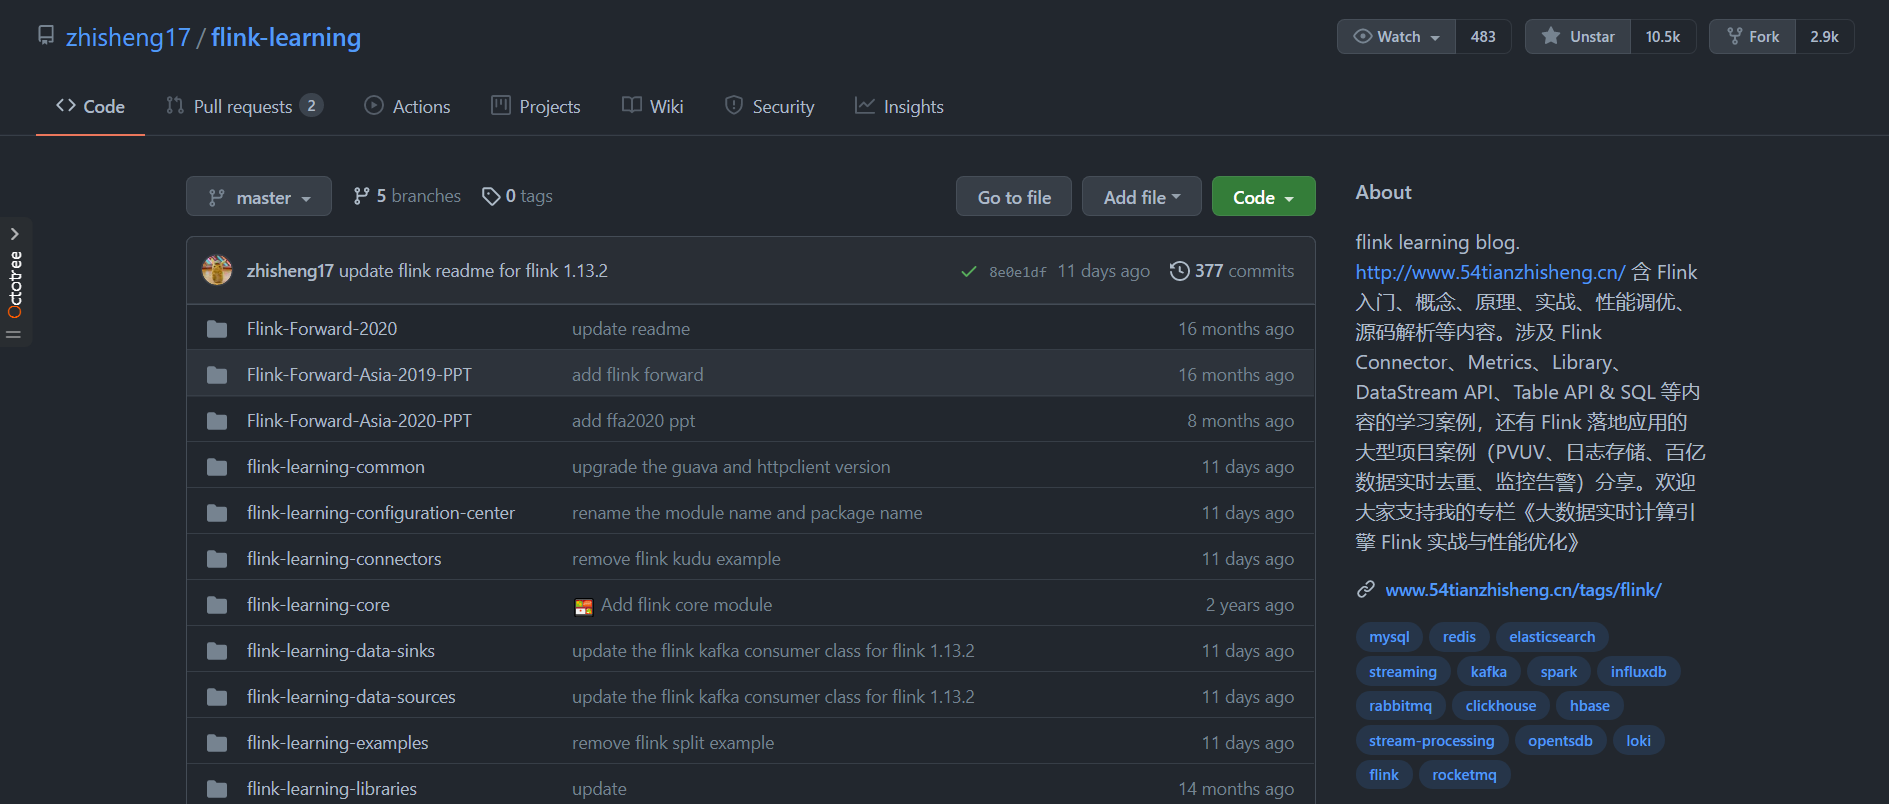
Task: Click the Octotree hamburger menu icon
Action: [14, 334]
